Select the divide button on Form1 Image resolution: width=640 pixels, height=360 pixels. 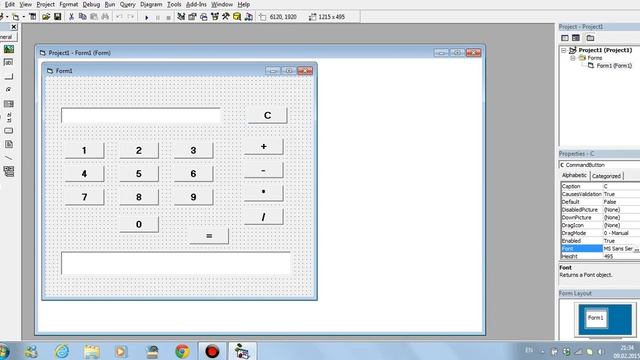pyautogui.click(x=263, y=217)
